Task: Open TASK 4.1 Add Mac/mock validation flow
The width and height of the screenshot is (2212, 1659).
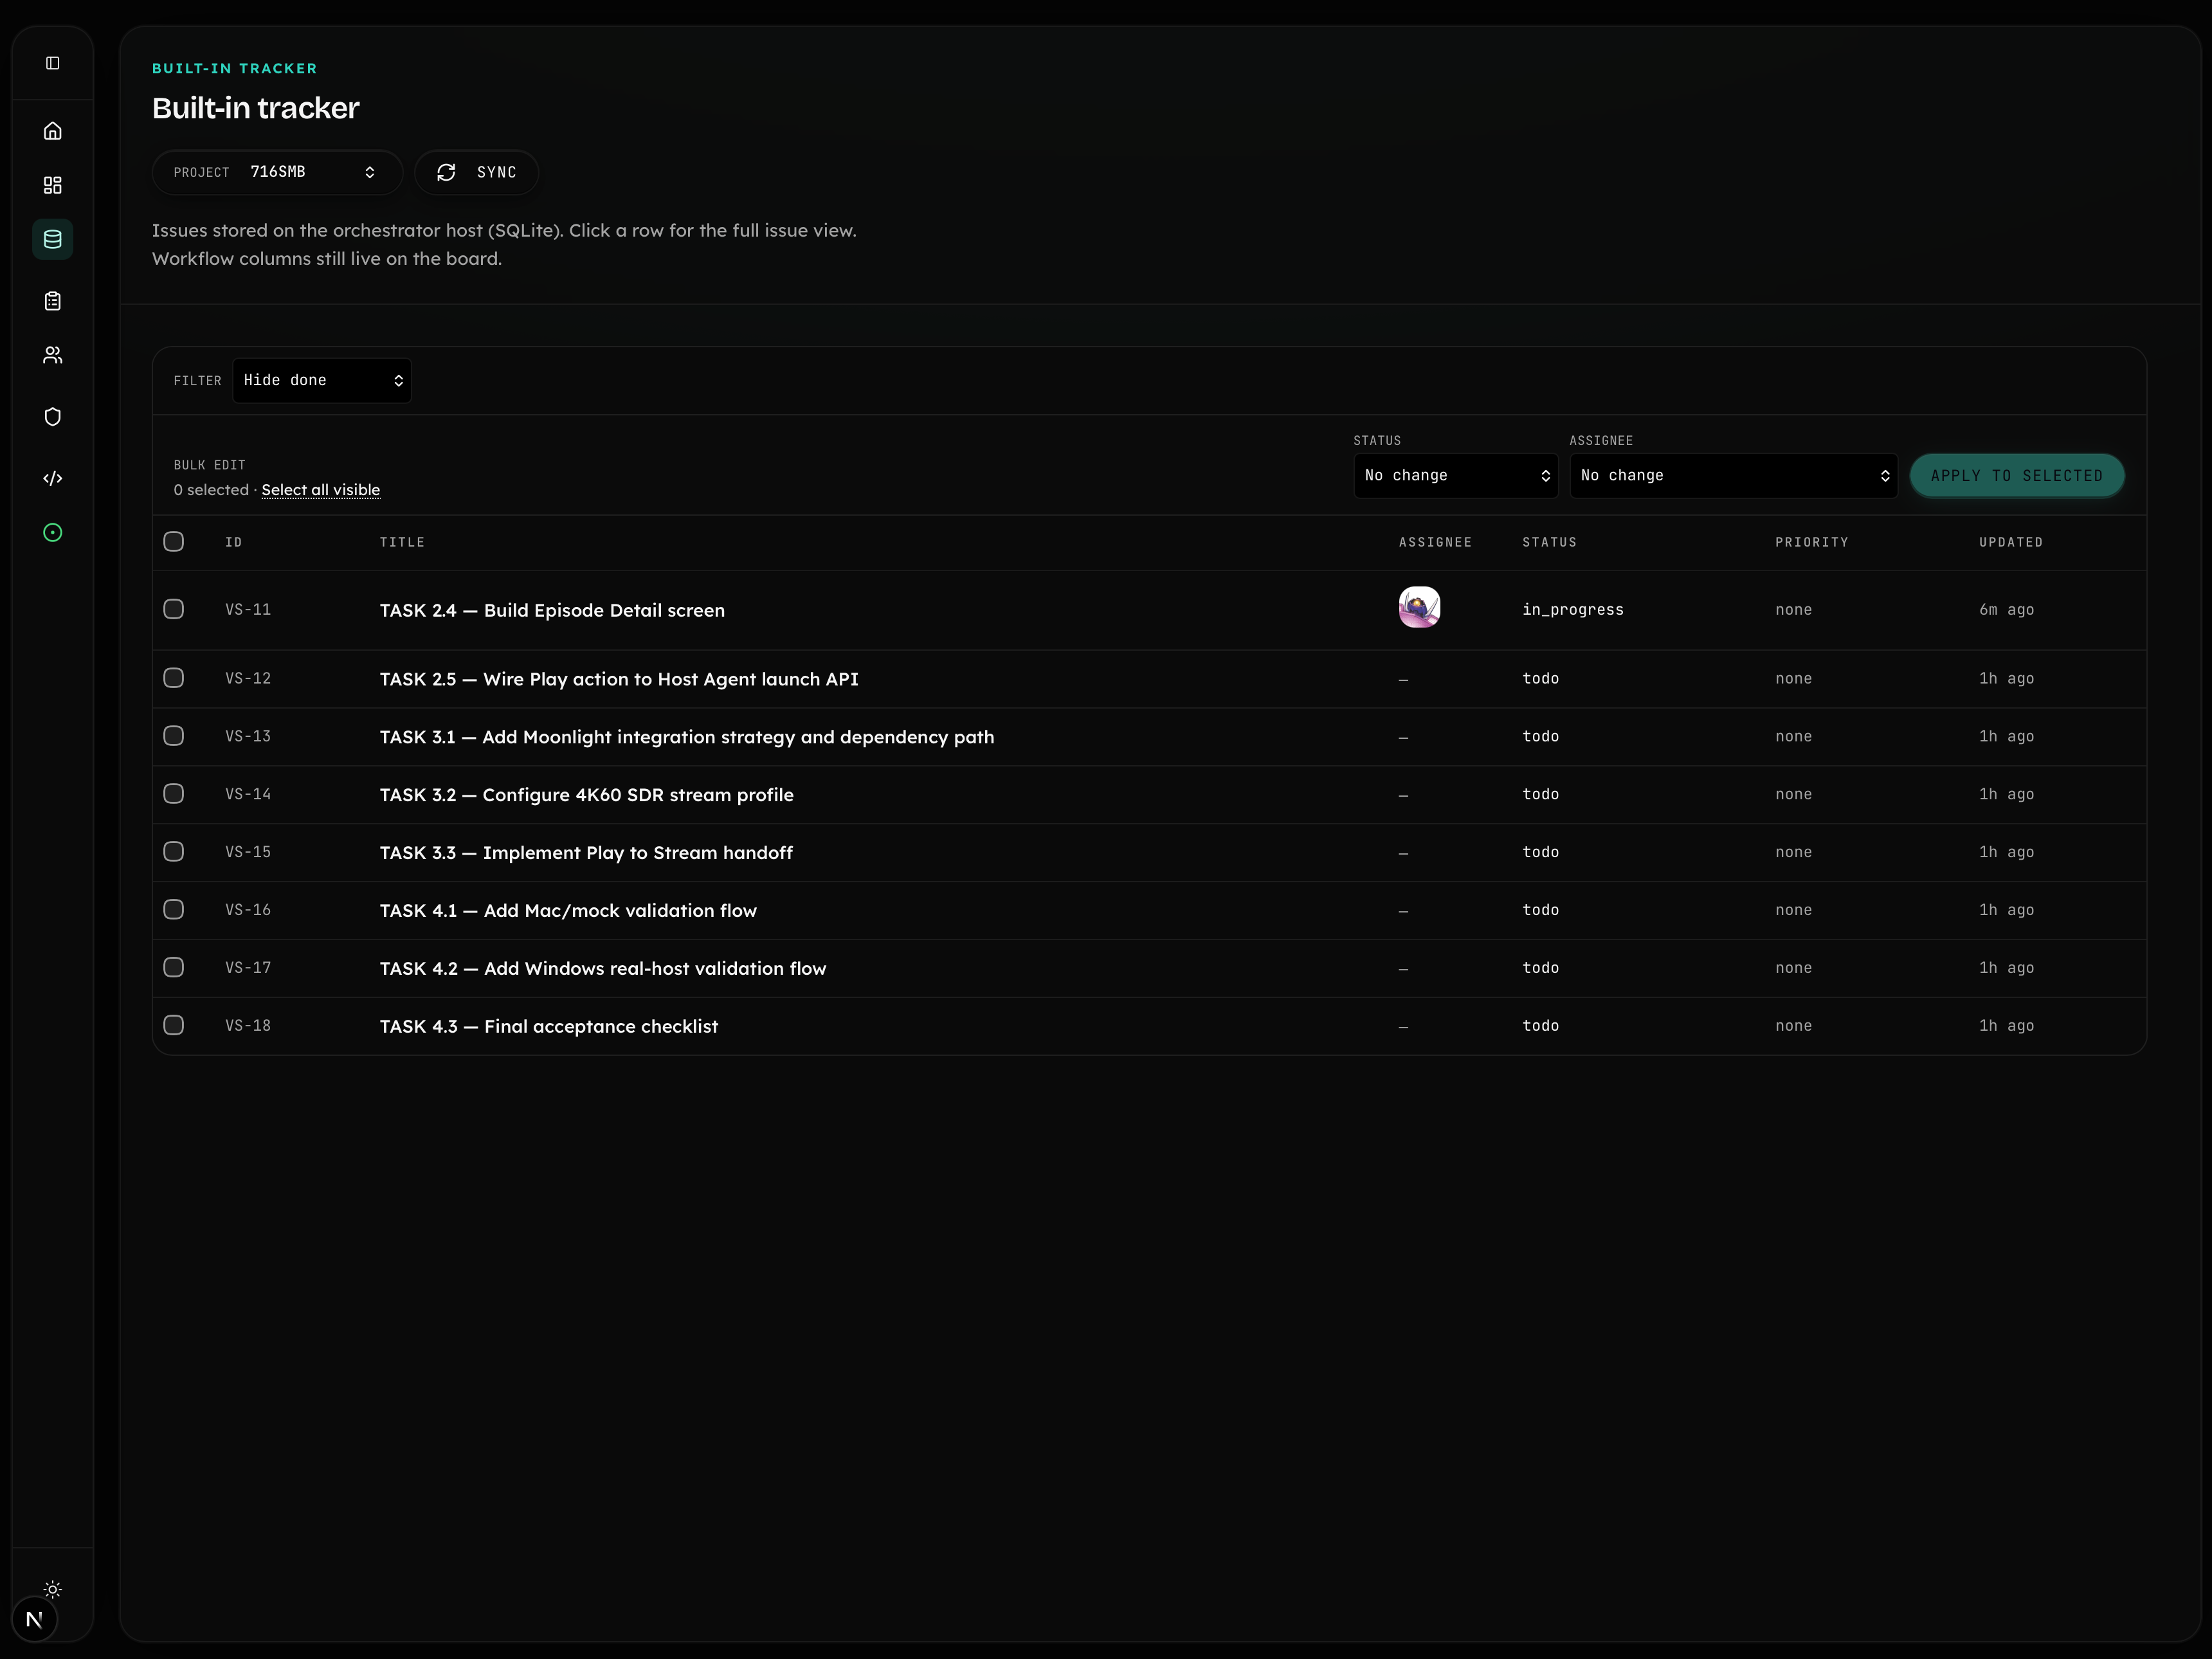Action: tap(568, 911)
